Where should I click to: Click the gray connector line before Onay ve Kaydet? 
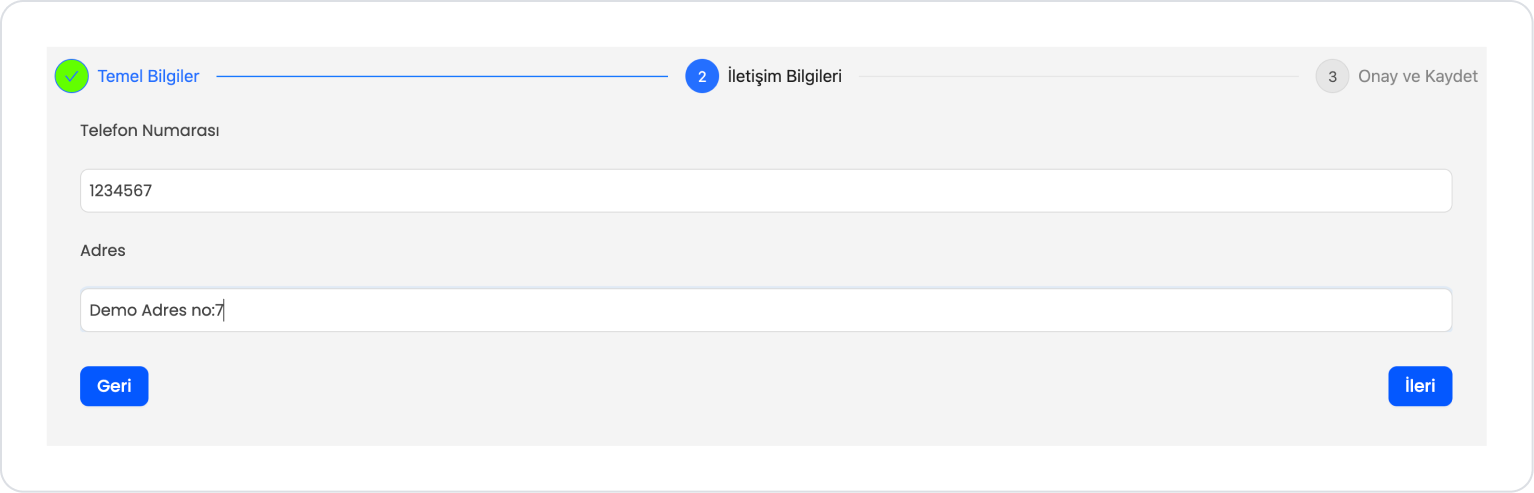click(x=1079, y=76)
